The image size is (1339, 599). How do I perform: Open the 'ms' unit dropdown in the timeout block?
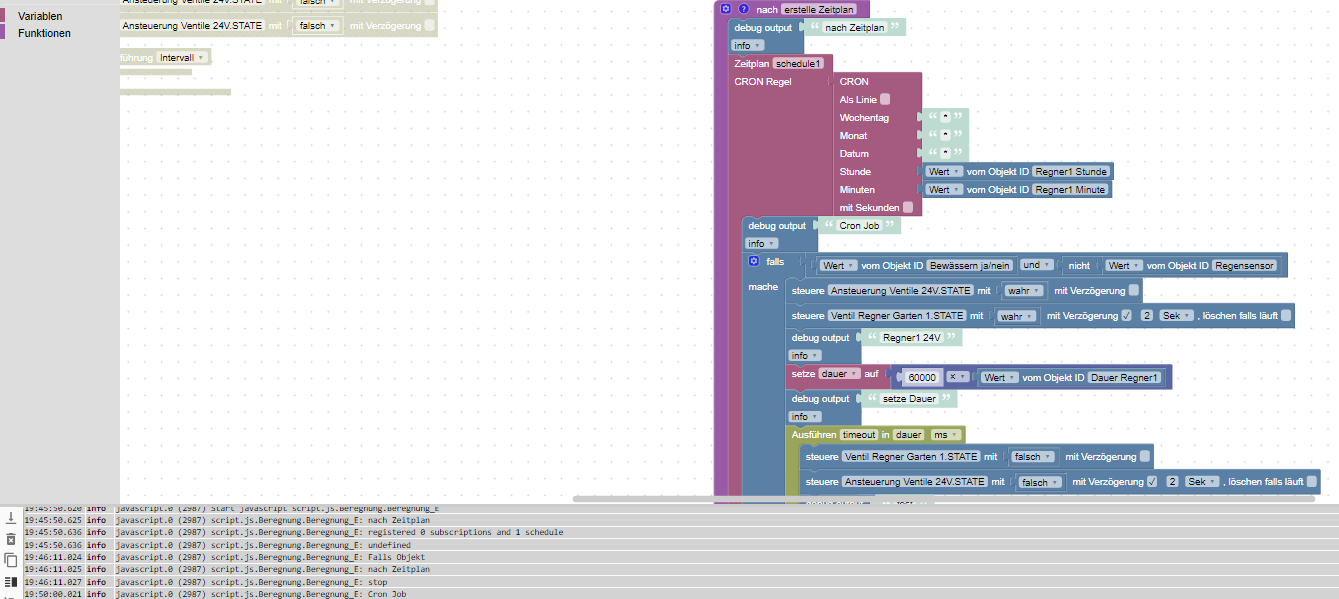pos(944,435)
